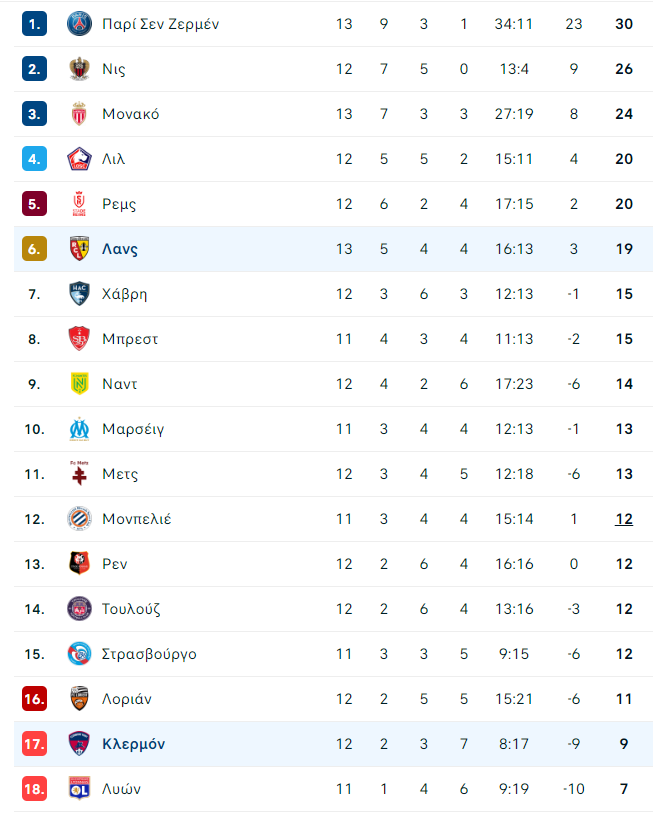The height and width of the screenshot is (820, 653).
Task: Click the Brest club crest
Action: (x=79, y=339)
